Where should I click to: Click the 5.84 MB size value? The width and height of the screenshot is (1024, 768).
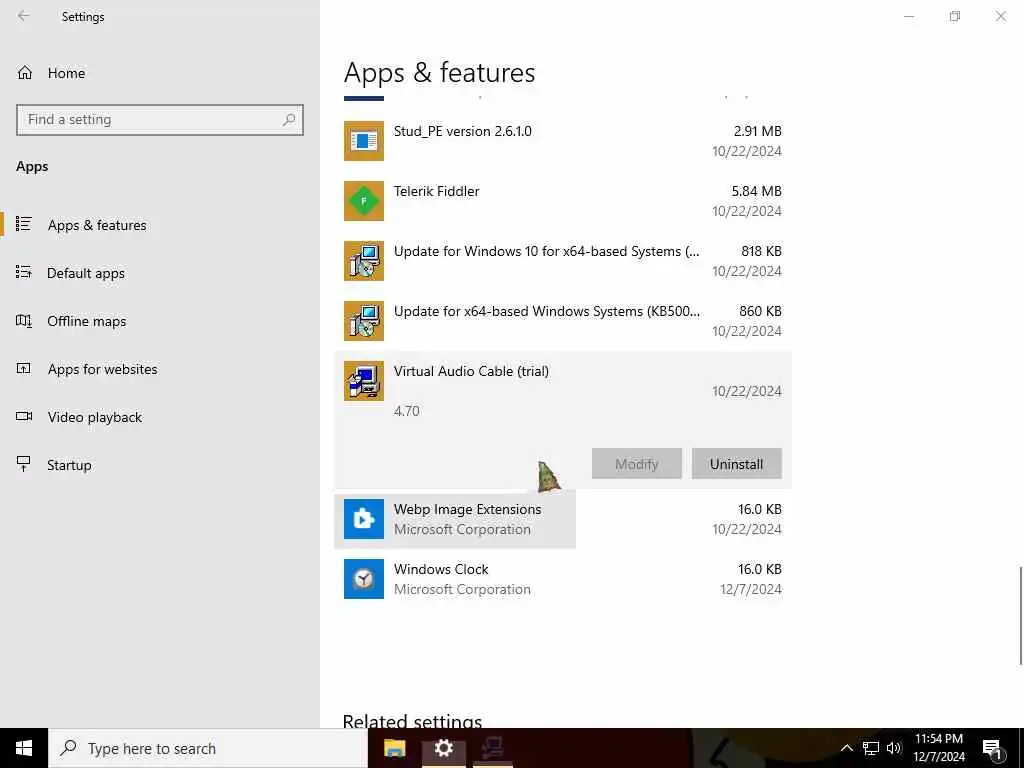tap(756, 191)
